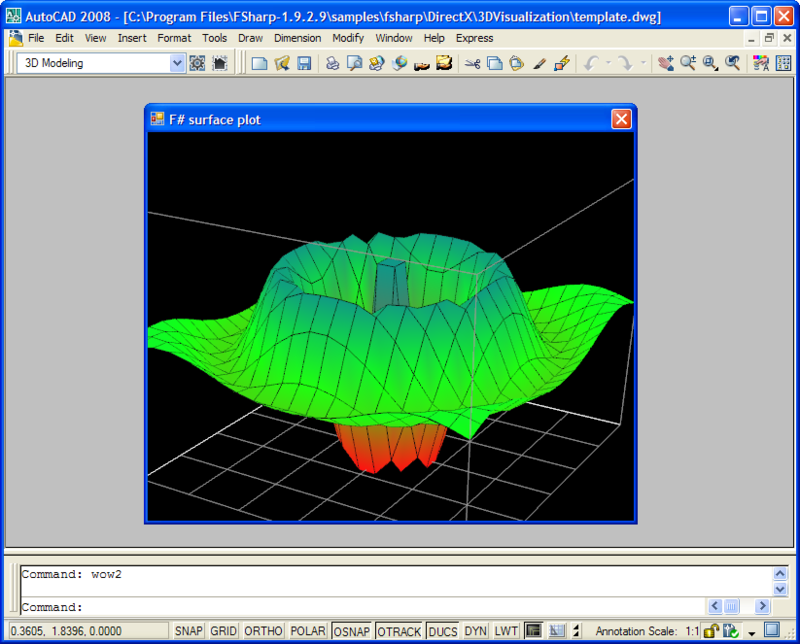This screenshot has height=644, width=800.
Task: Open the Draw menu
Action: pos(250,38)
